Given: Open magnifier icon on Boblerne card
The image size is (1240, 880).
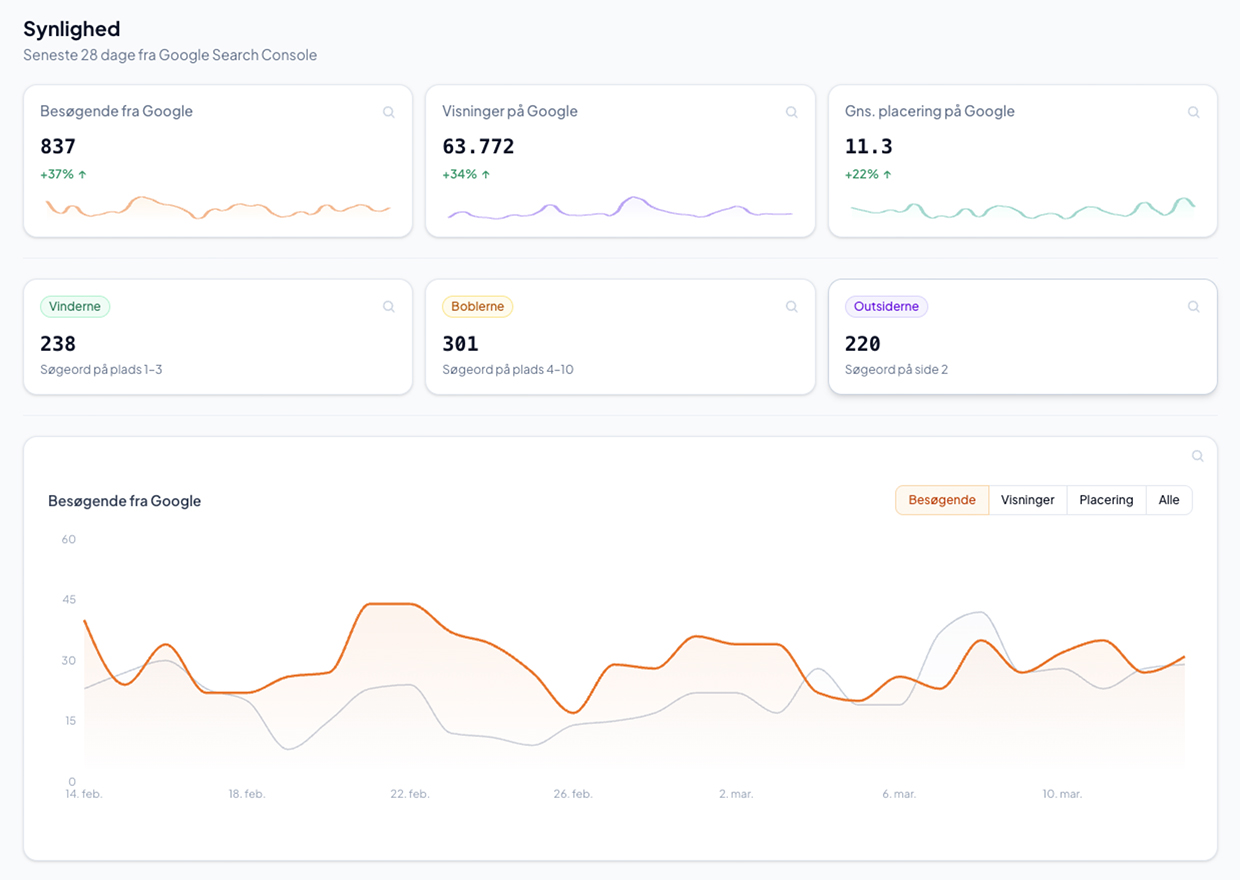Looking at the screenshot, I should click(x=791, y=307).
